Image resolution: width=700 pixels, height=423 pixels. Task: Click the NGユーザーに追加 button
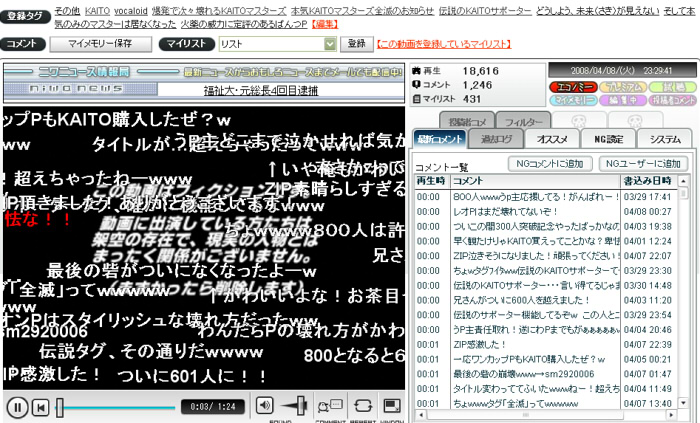tap(643, 164)
